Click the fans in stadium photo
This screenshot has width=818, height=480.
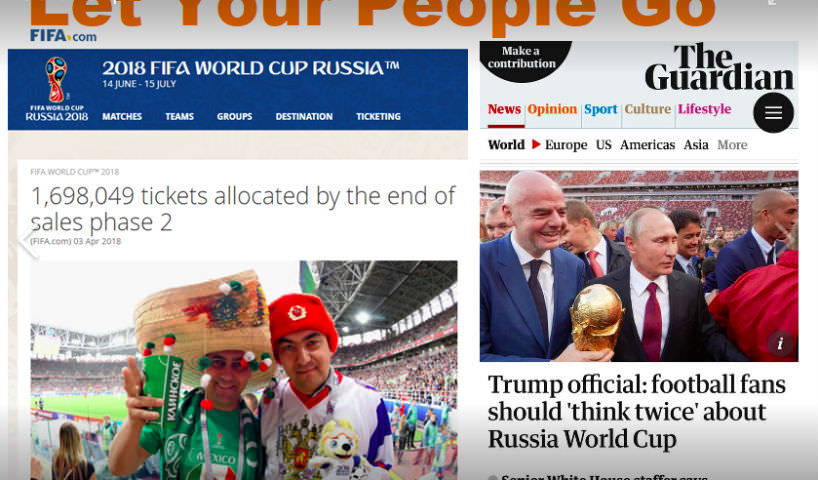point(244,370)
